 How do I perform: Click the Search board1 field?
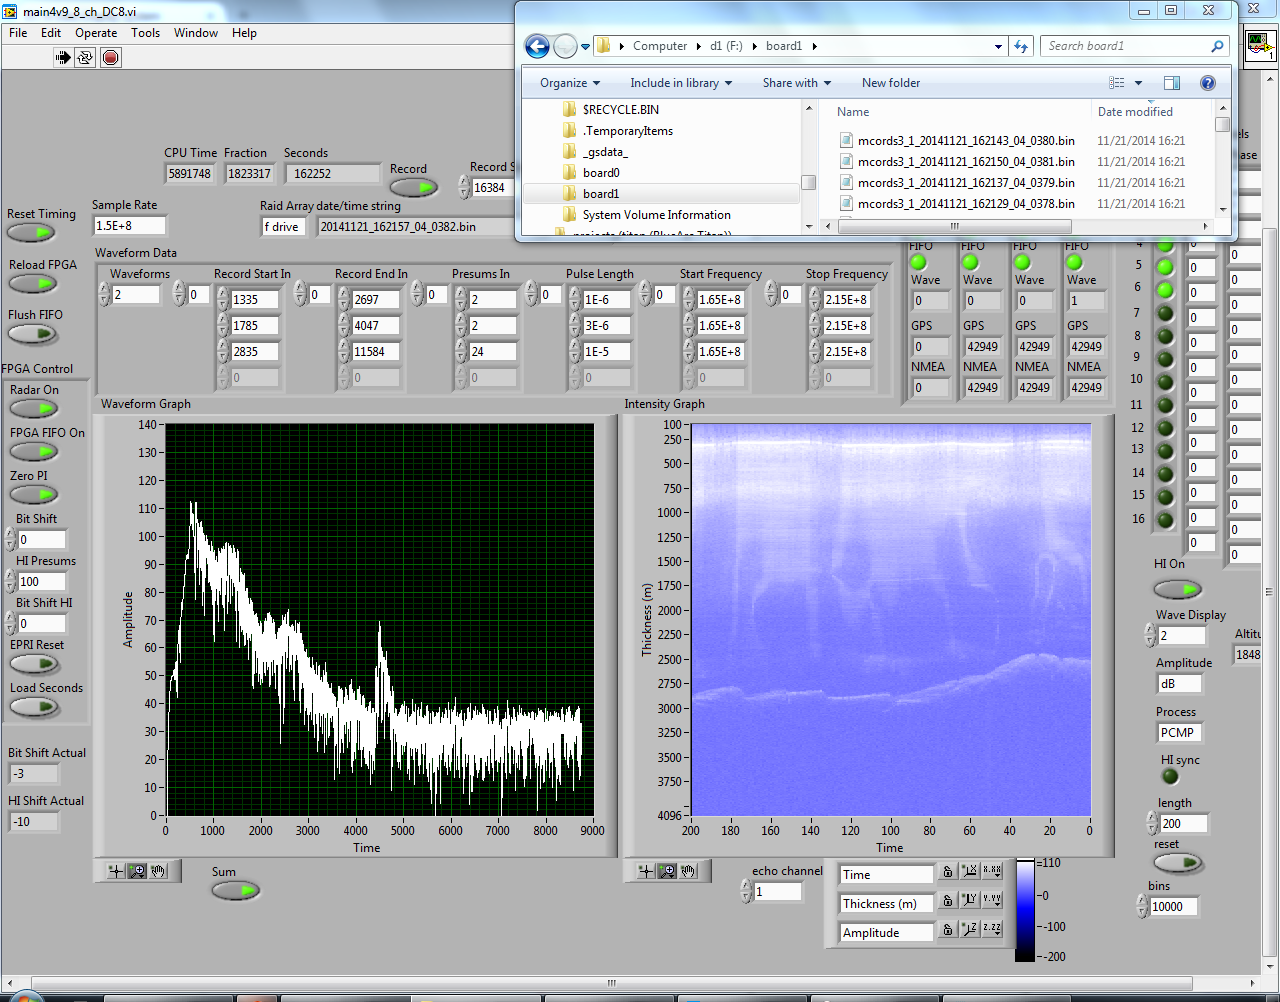1125,46
